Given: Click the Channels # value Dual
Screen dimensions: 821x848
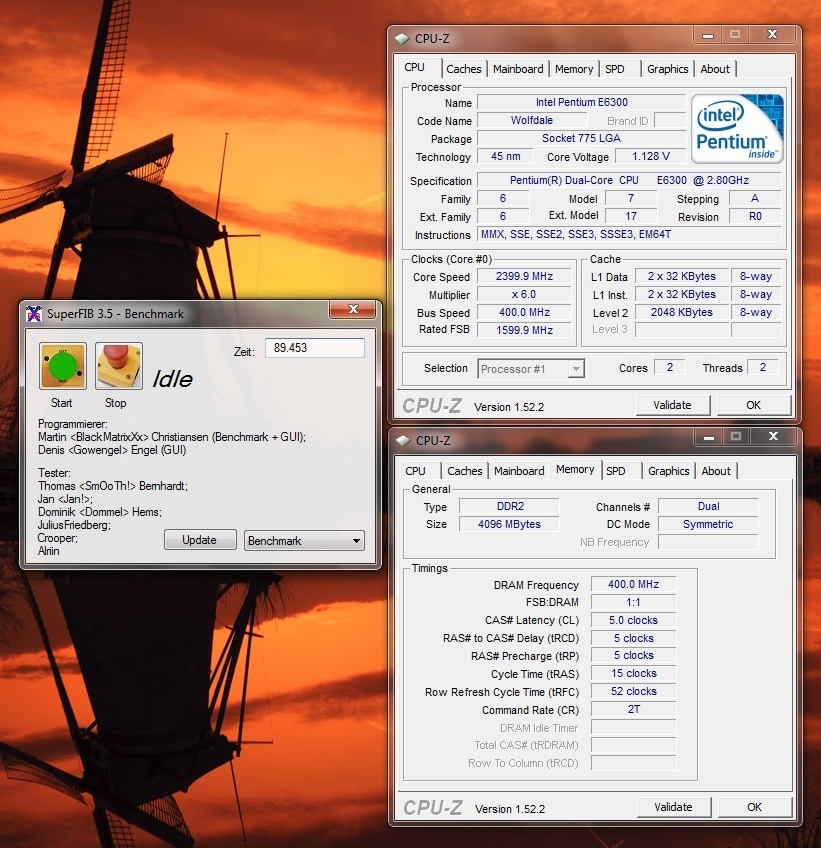Looking at the screenshot, I should tap(708, 506).
